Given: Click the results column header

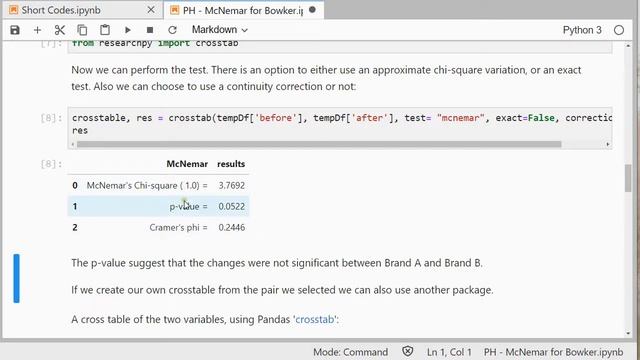Looking at the screenshot, I should point(231,164).
